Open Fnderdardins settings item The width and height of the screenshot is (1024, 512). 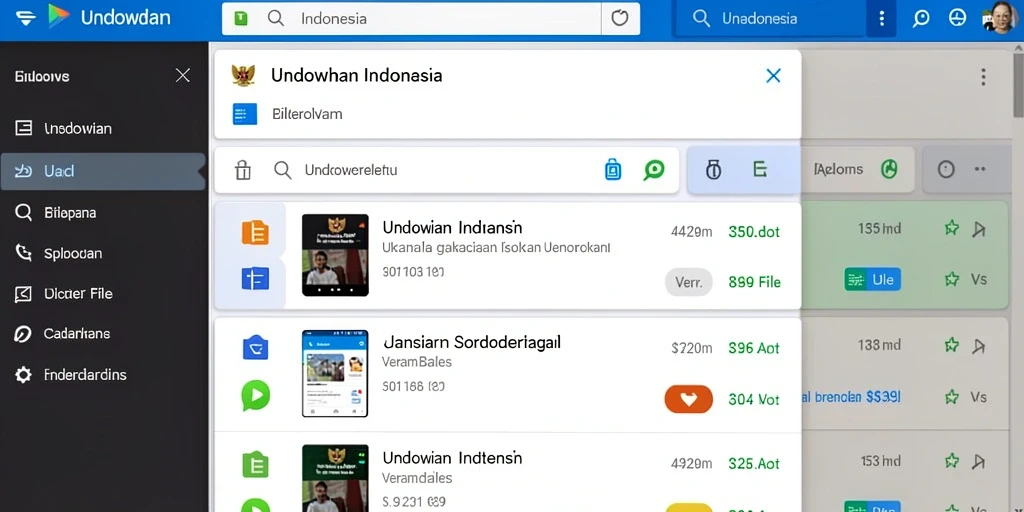(x=104, y=375)
